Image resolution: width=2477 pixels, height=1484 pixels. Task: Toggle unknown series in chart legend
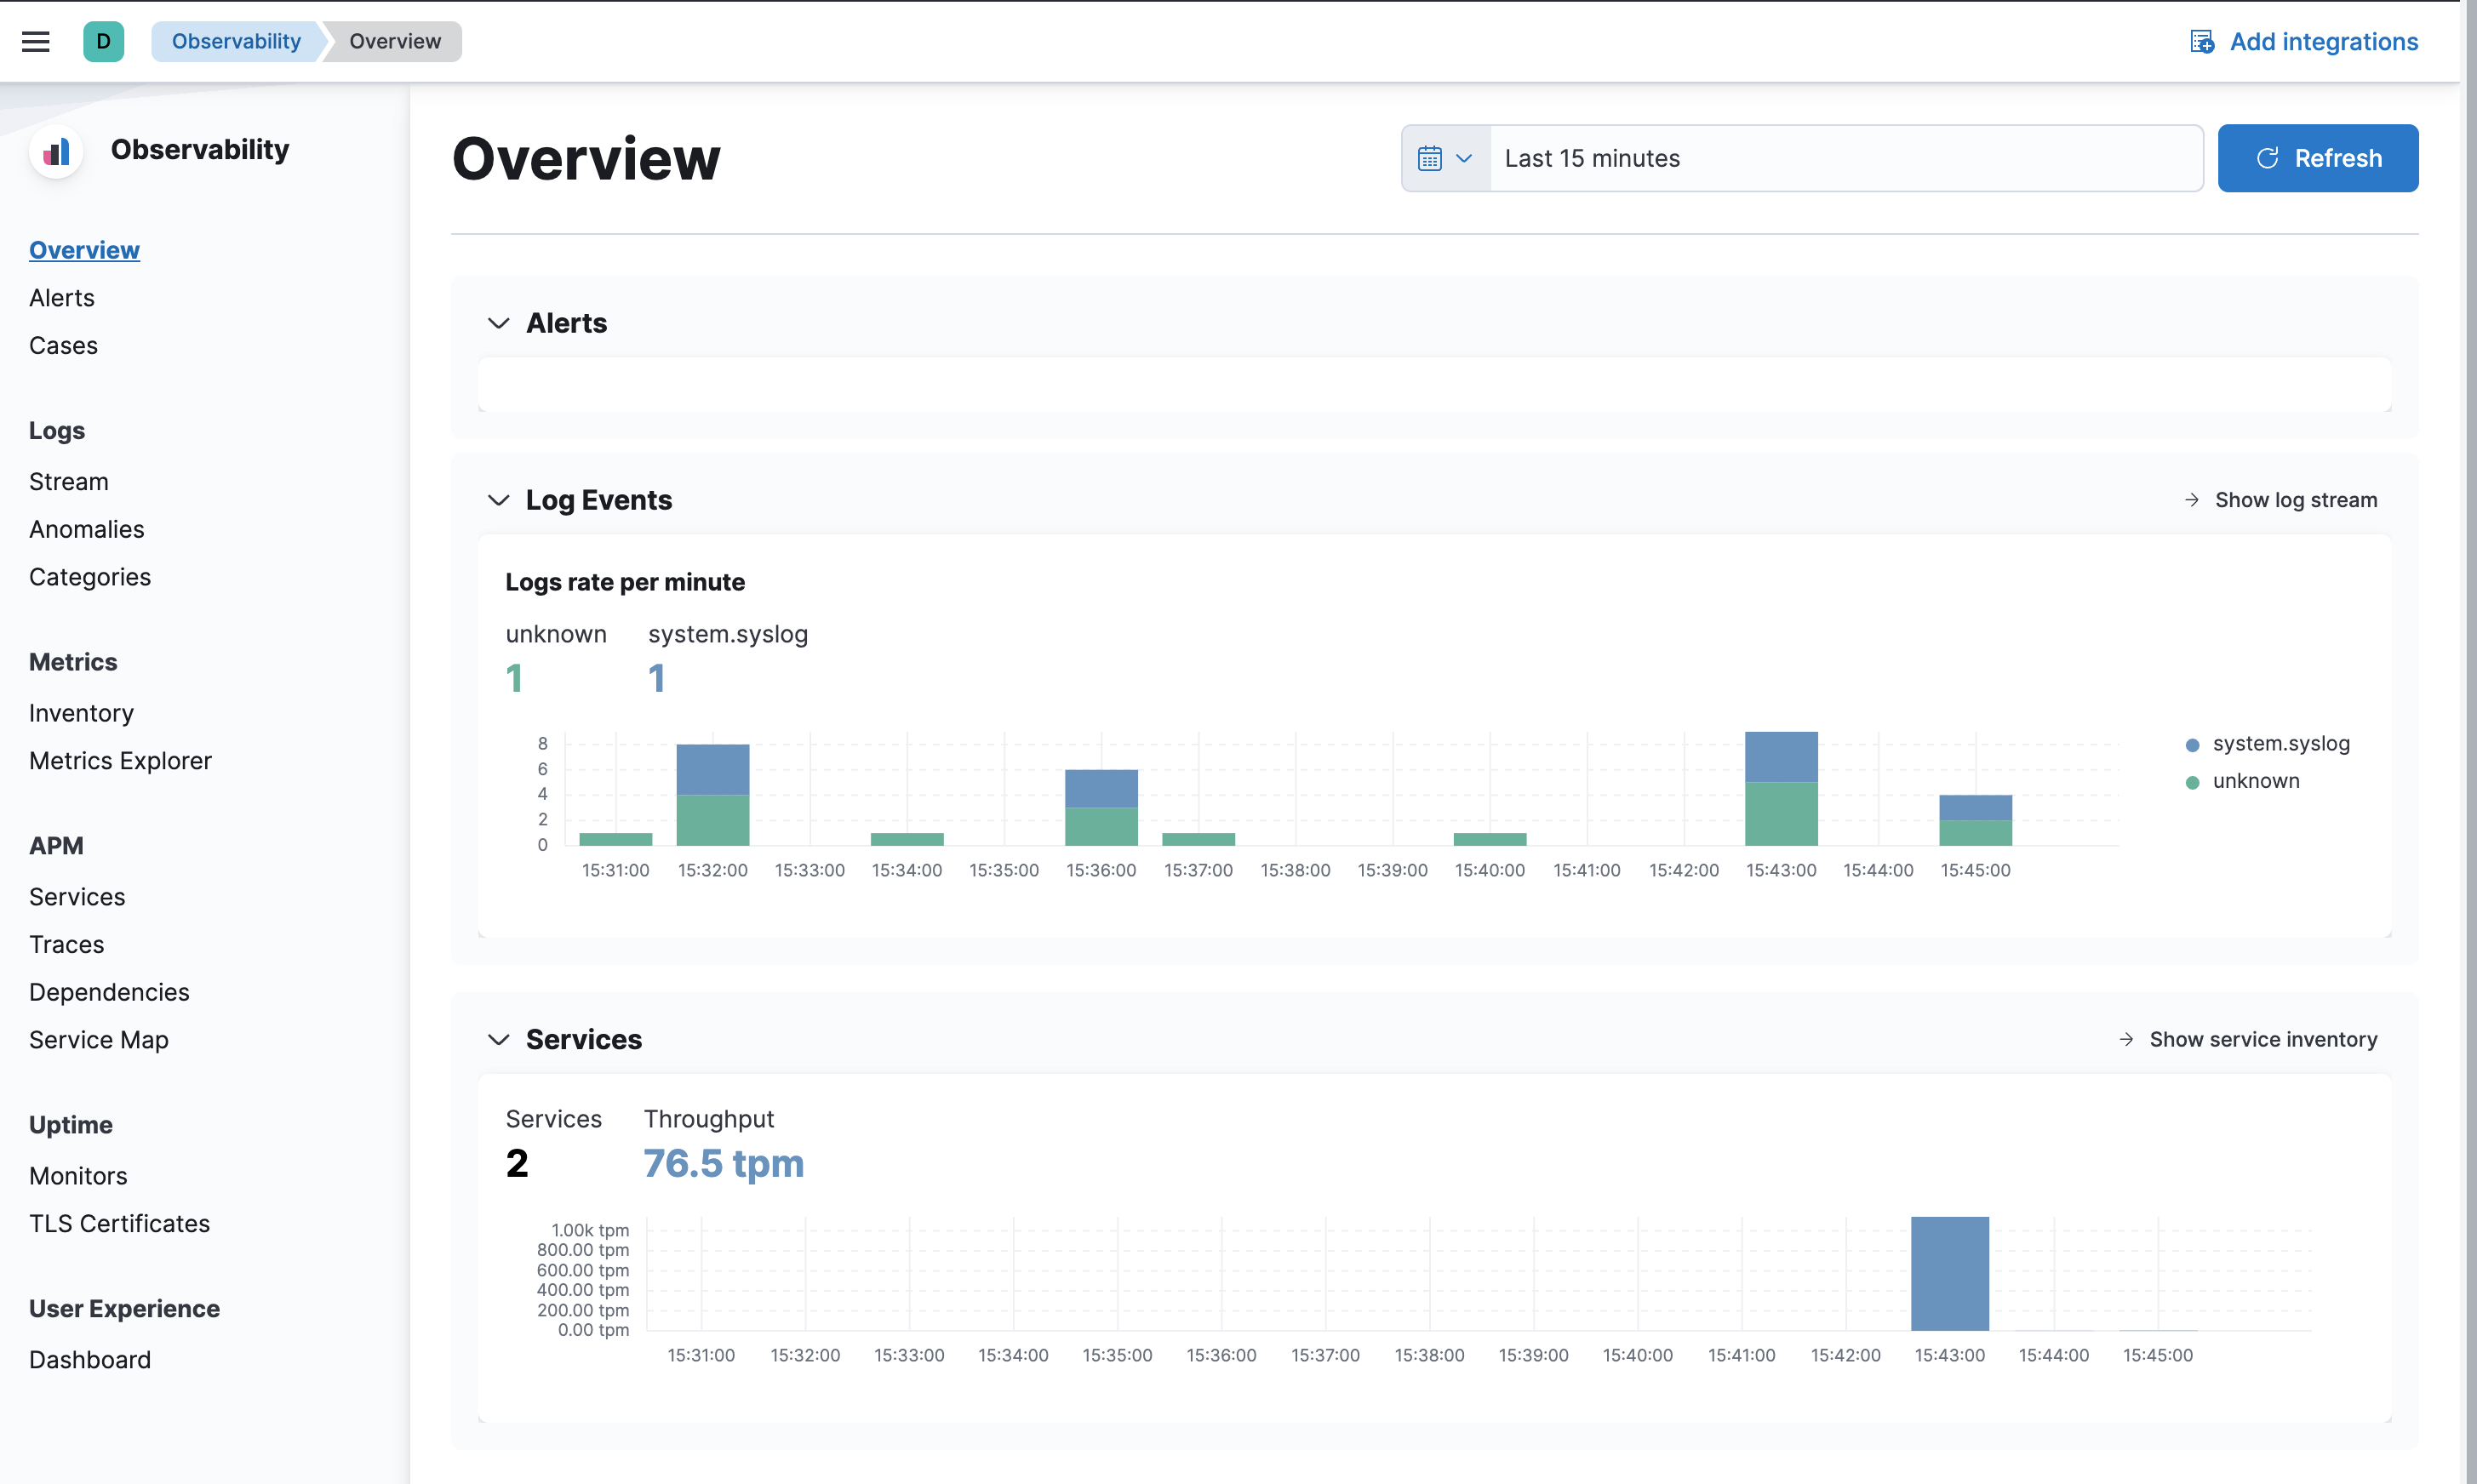pos(2255,781)
